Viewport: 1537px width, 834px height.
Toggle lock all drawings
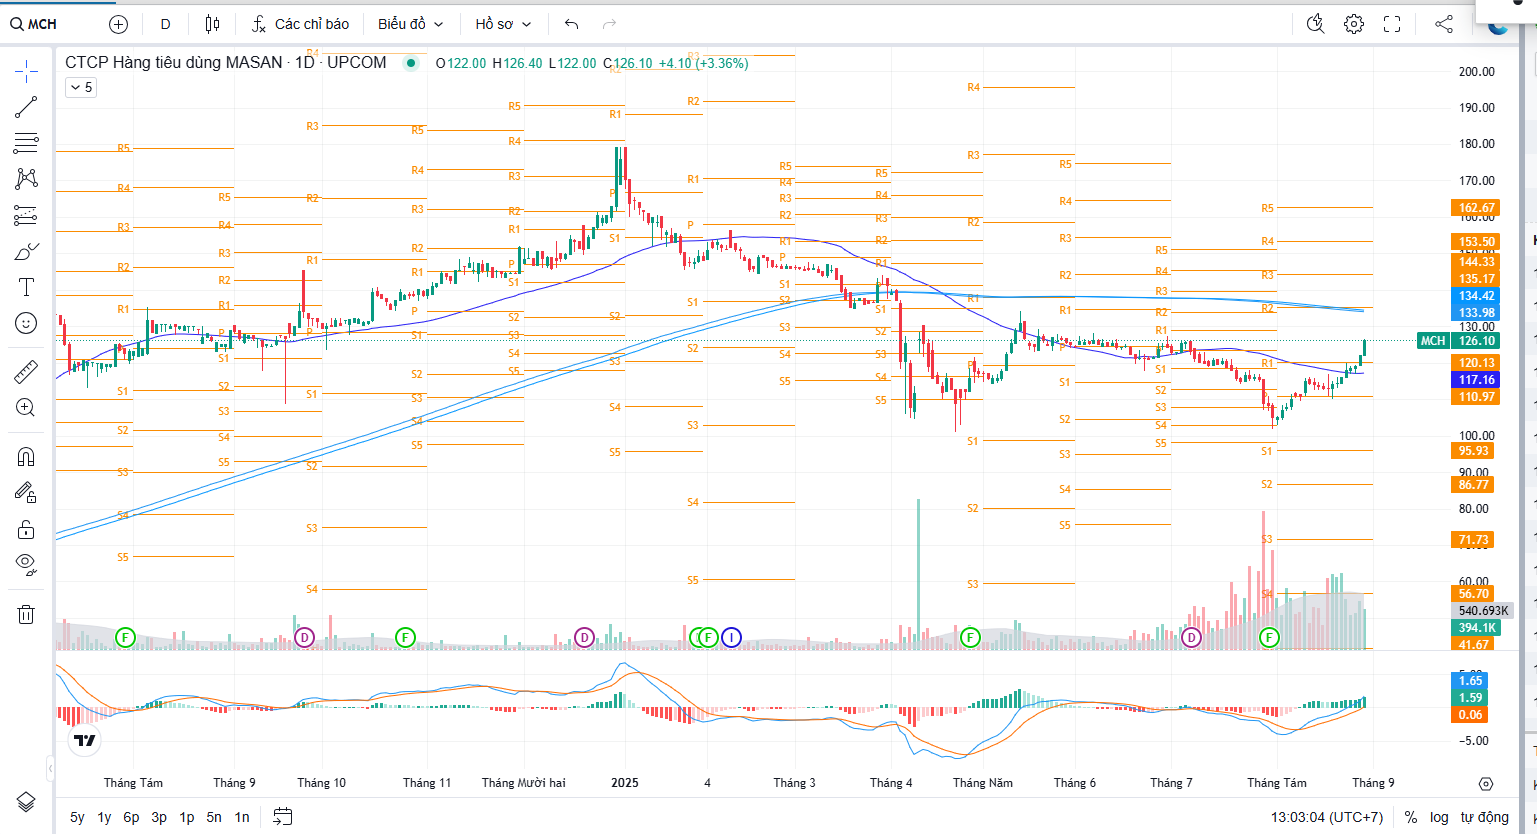pos(26,529)
